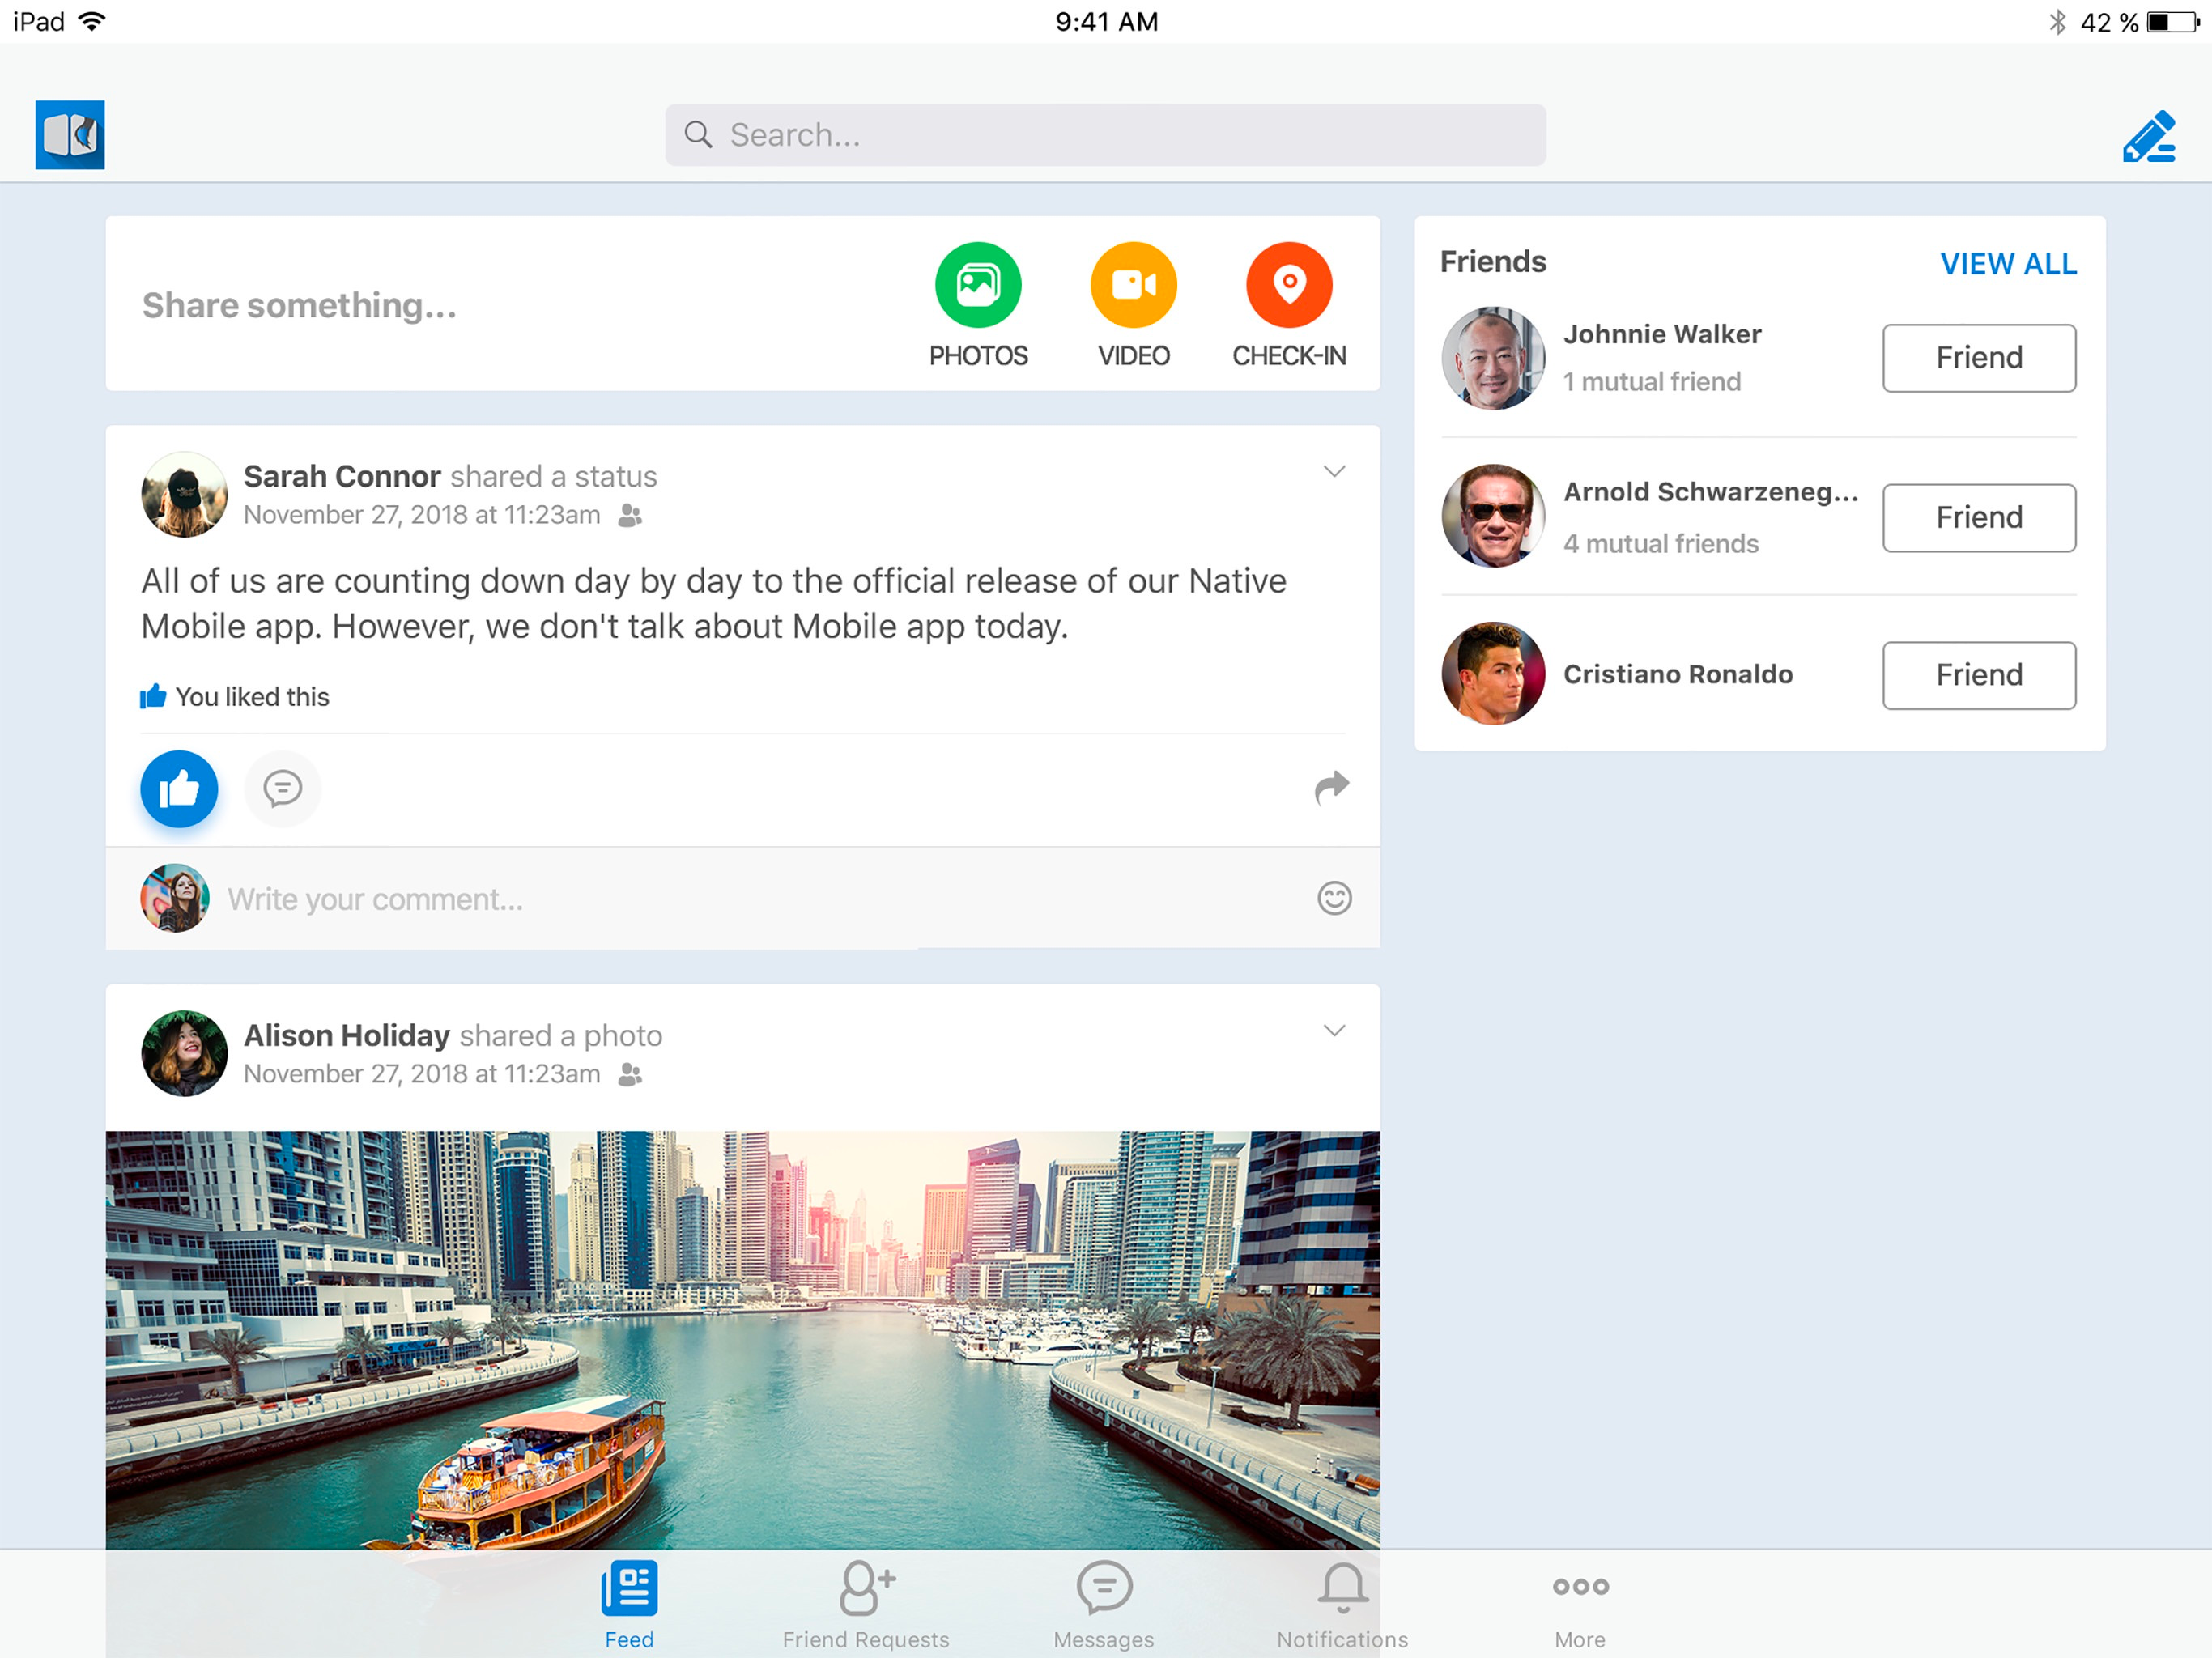Tap the red Check-In location icon
The image size is (2212, 1658).
[1288, 285]
